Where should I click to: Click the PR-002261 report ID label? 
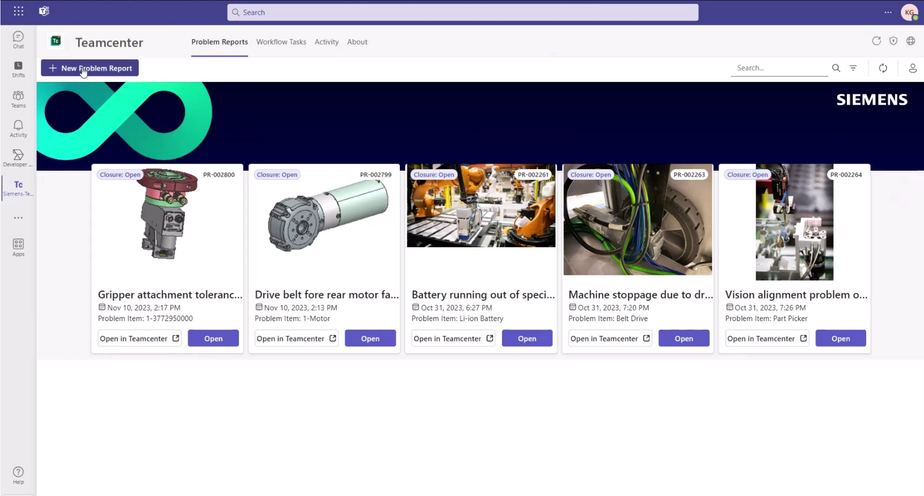click(x=533, y=174)
